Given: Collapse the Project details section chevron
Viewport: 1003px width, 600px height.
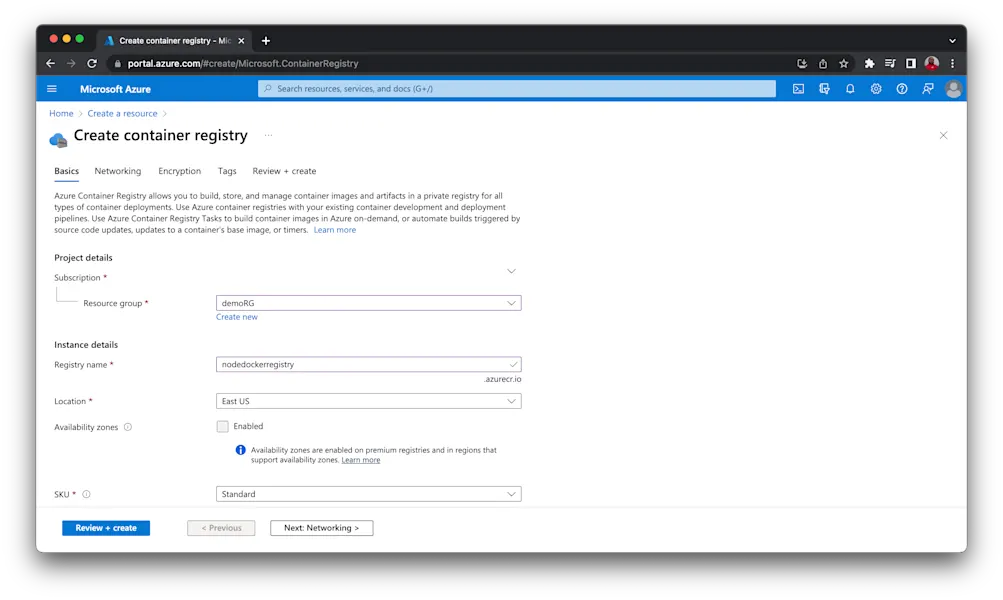Looking at the screenshot, I should pyautogui.click(x=511, y=270).
